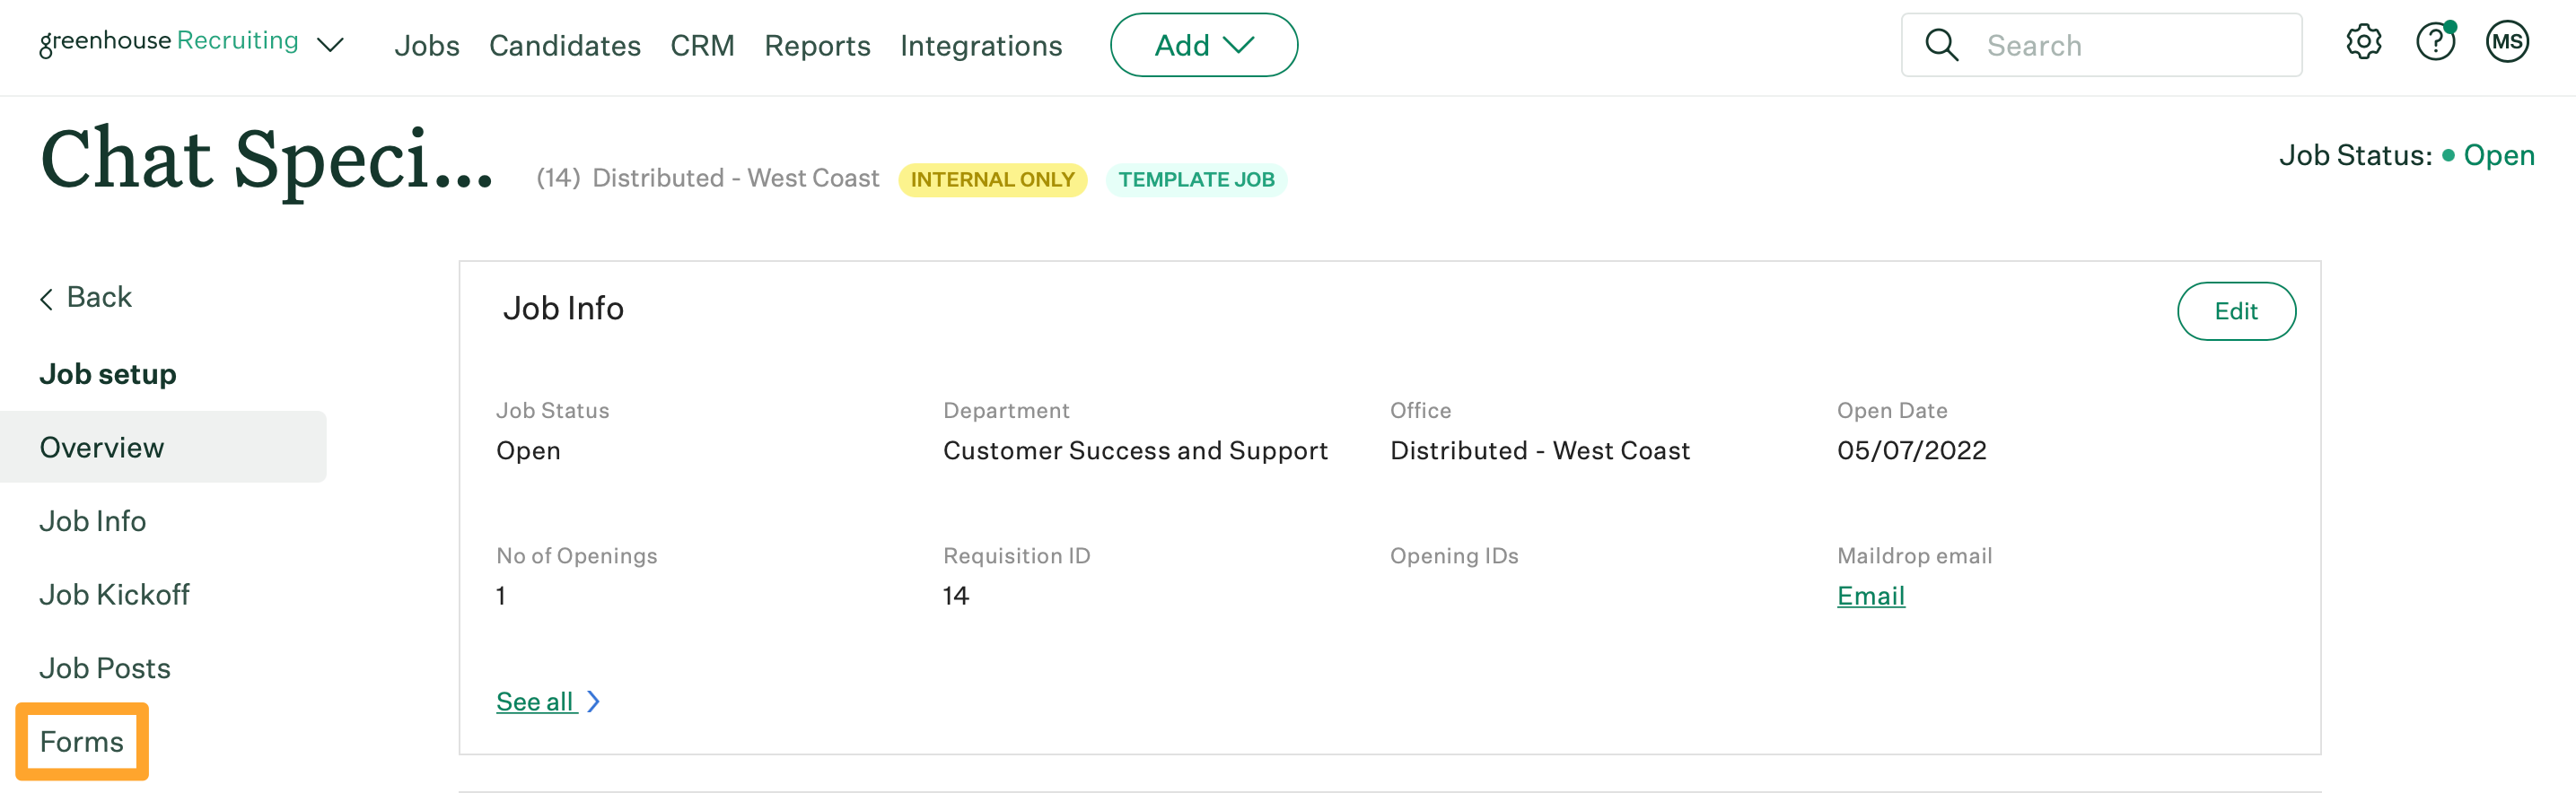The width and height of the screenshot is (2576, 793).
Task: Type in the Search field
Action: coord(2130,46)
